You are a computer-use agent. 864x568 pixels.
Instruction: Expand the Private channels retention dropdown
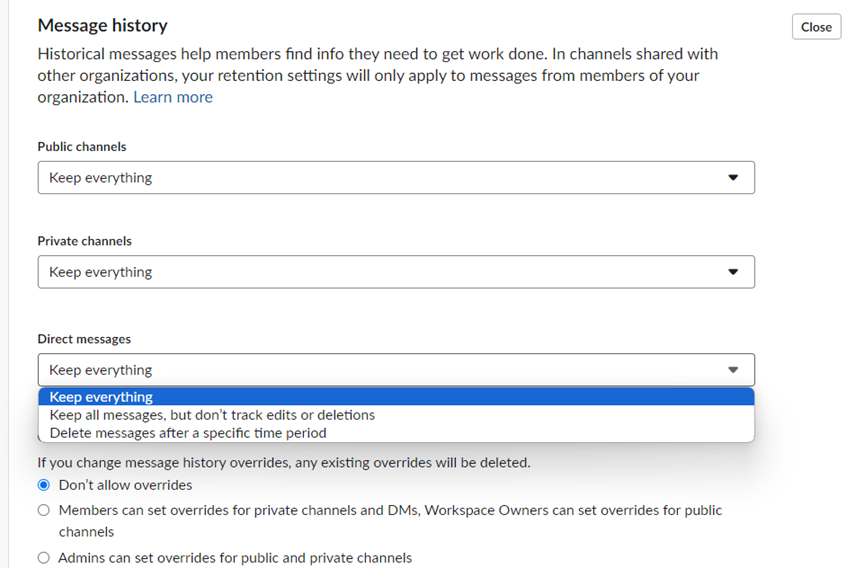(x=396, y=272)
